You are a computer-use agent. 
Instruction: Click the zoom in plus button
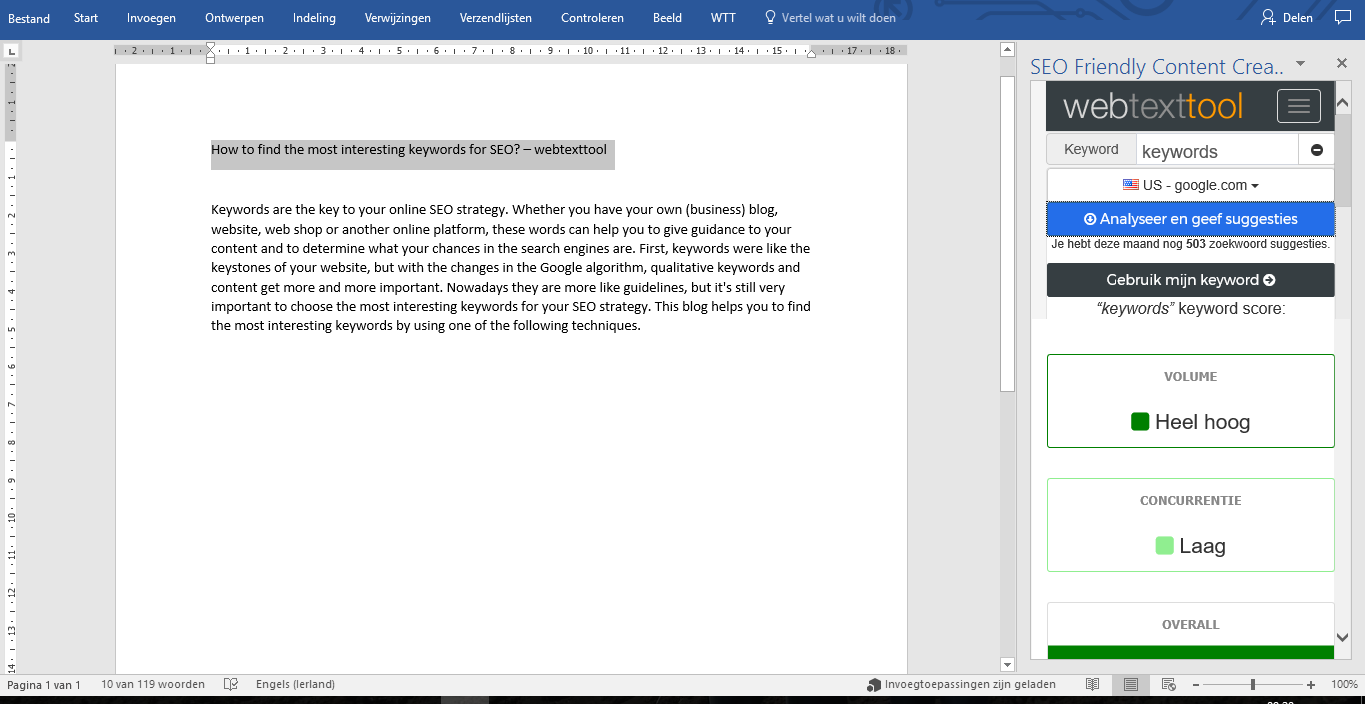[1311, 685]
